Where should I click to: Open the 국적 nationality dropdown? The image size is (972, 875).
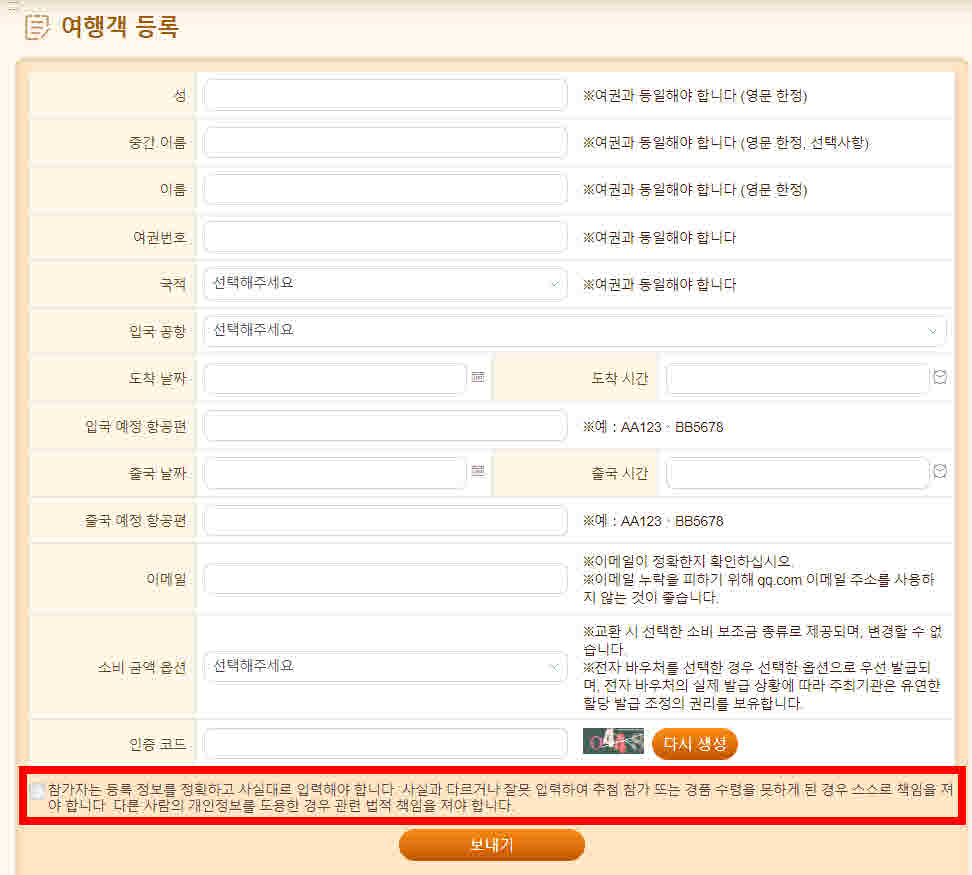(x=385, y=284)
